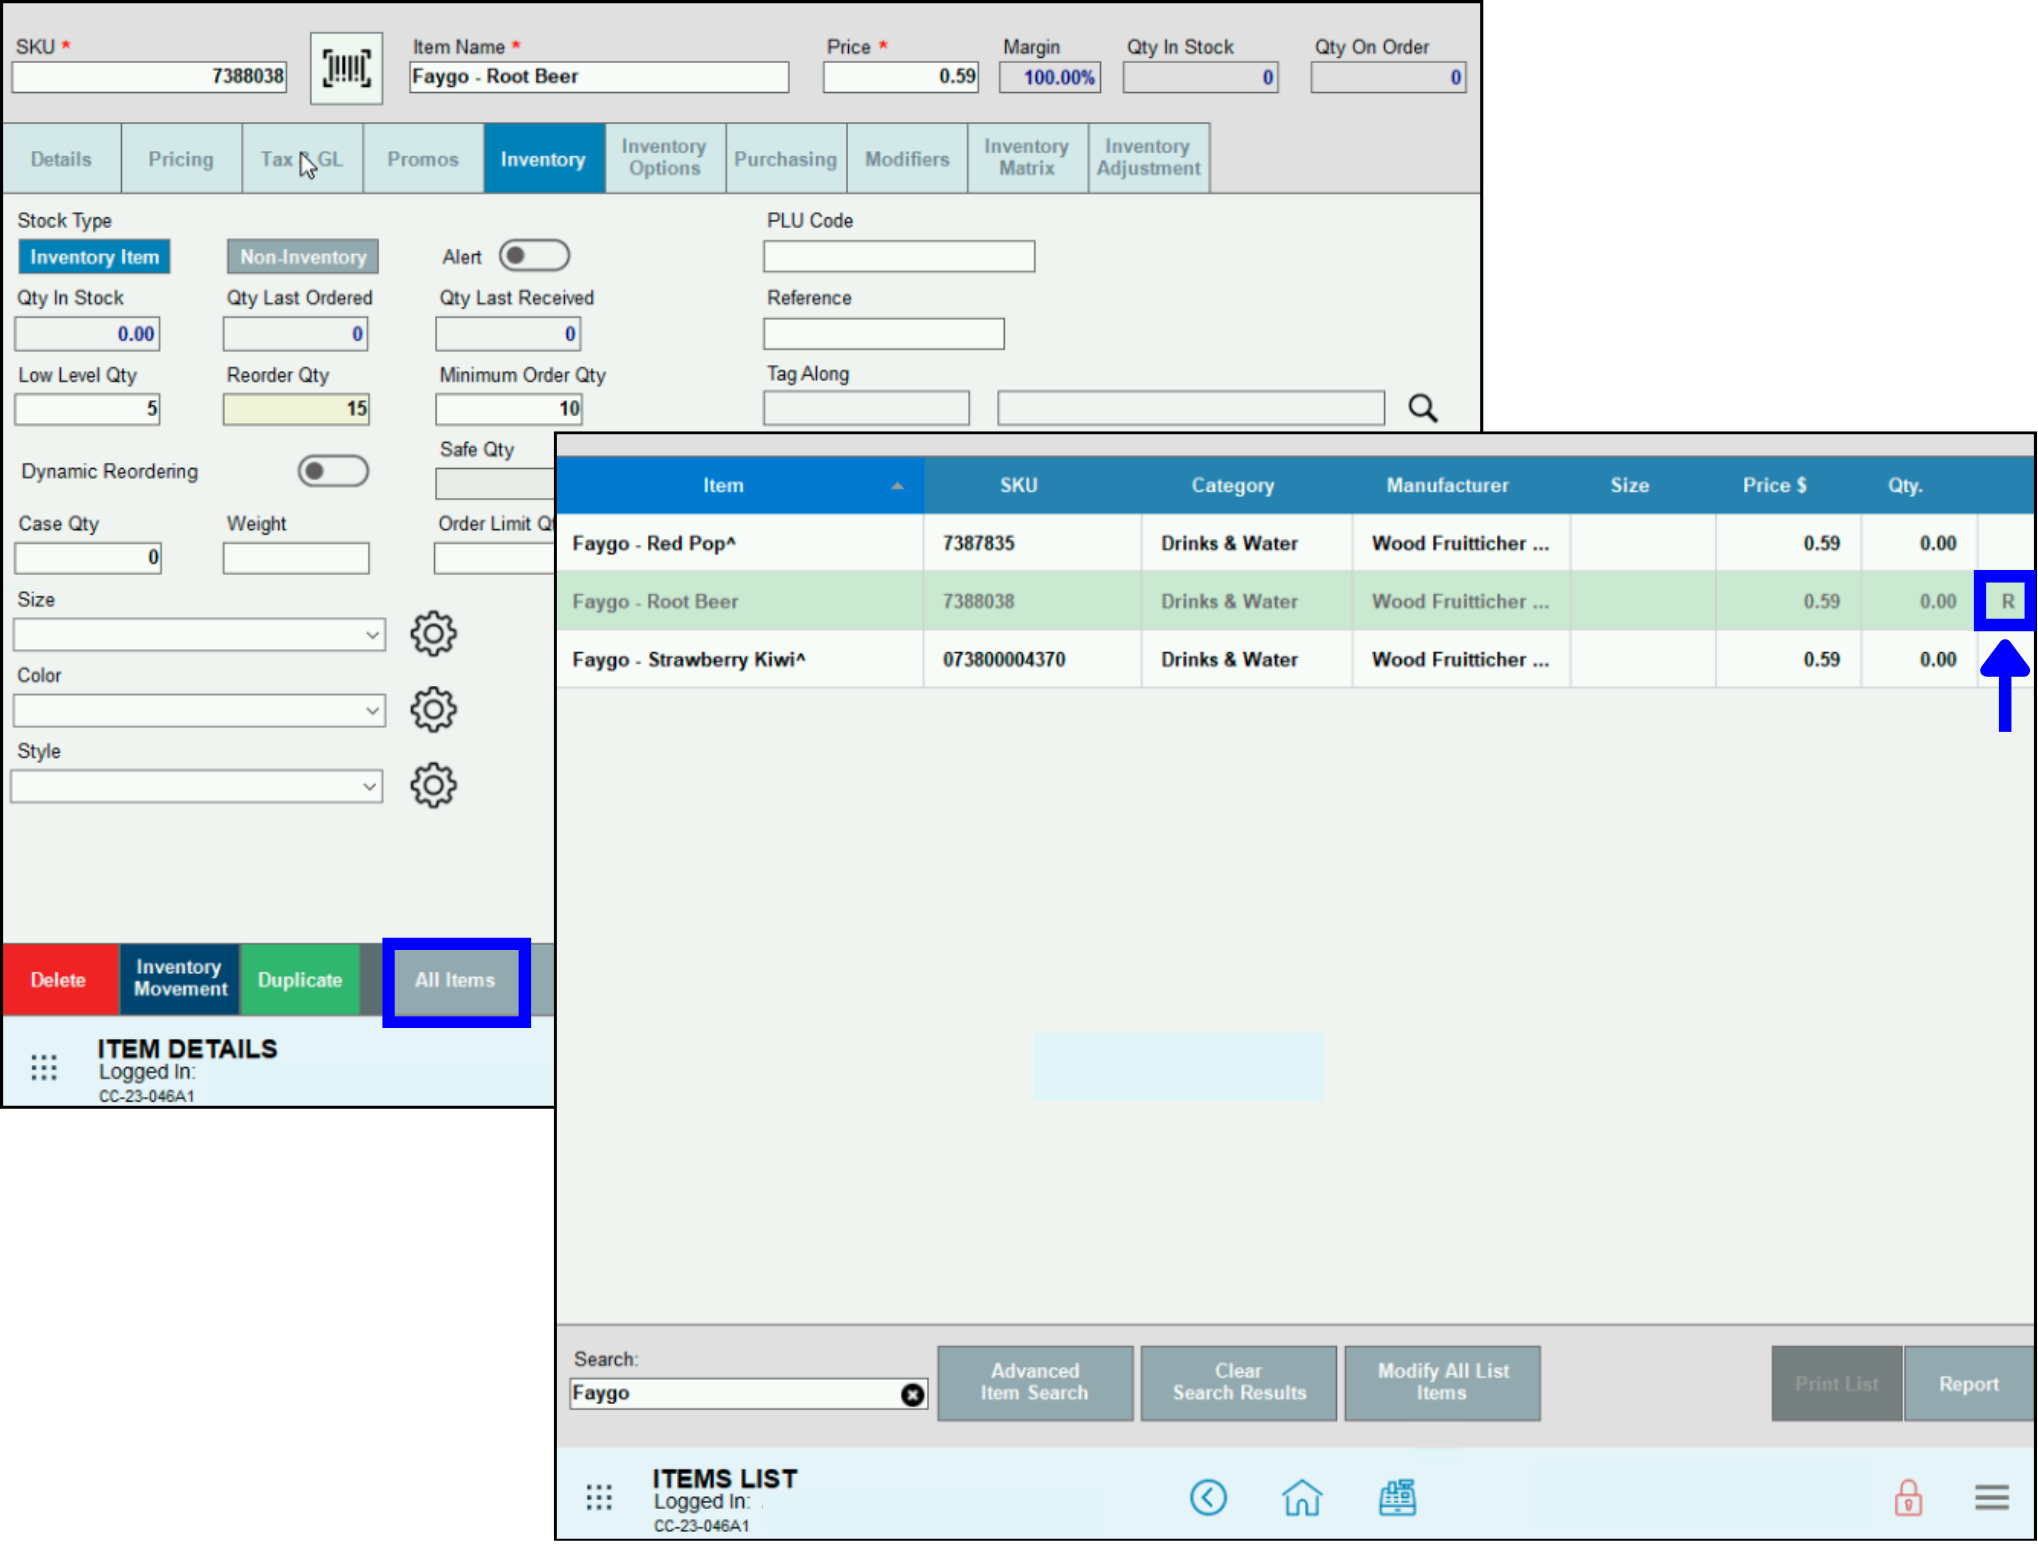This screenshot has height=1544, width=2038.
Task: Select Non-Inventory stock type
Action: [x=302, y=256]
